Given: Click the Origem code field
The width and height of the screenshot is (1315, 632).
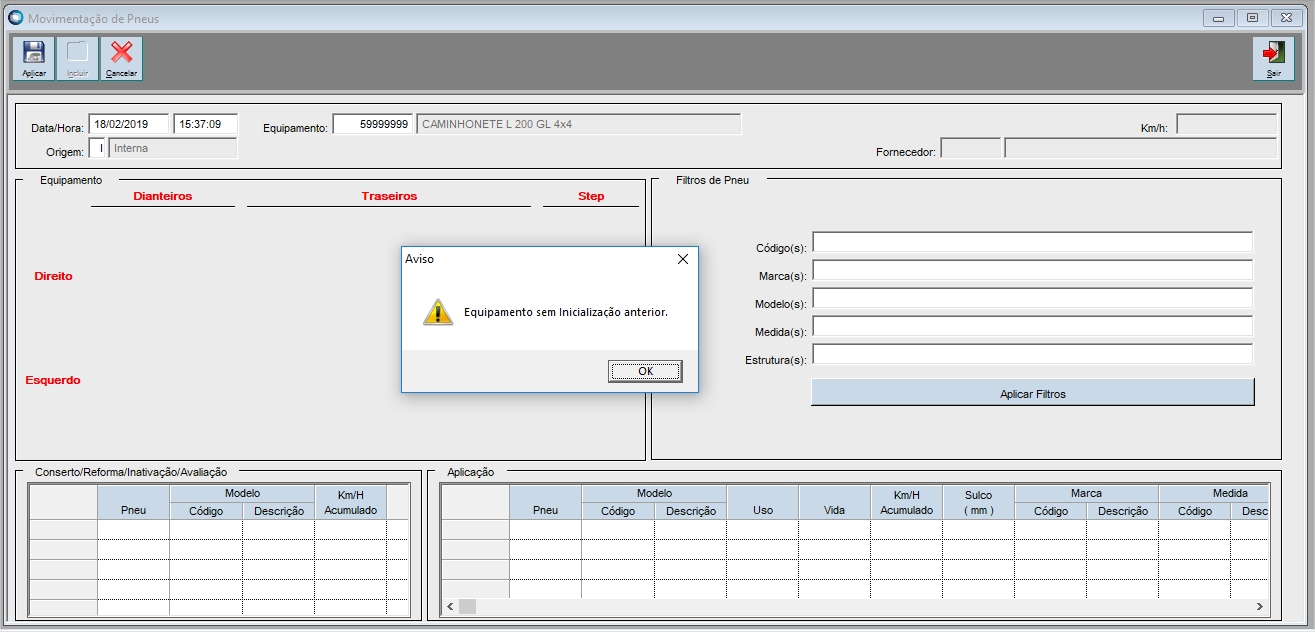Looking at the screenshot, I should [x=97, y=148].
